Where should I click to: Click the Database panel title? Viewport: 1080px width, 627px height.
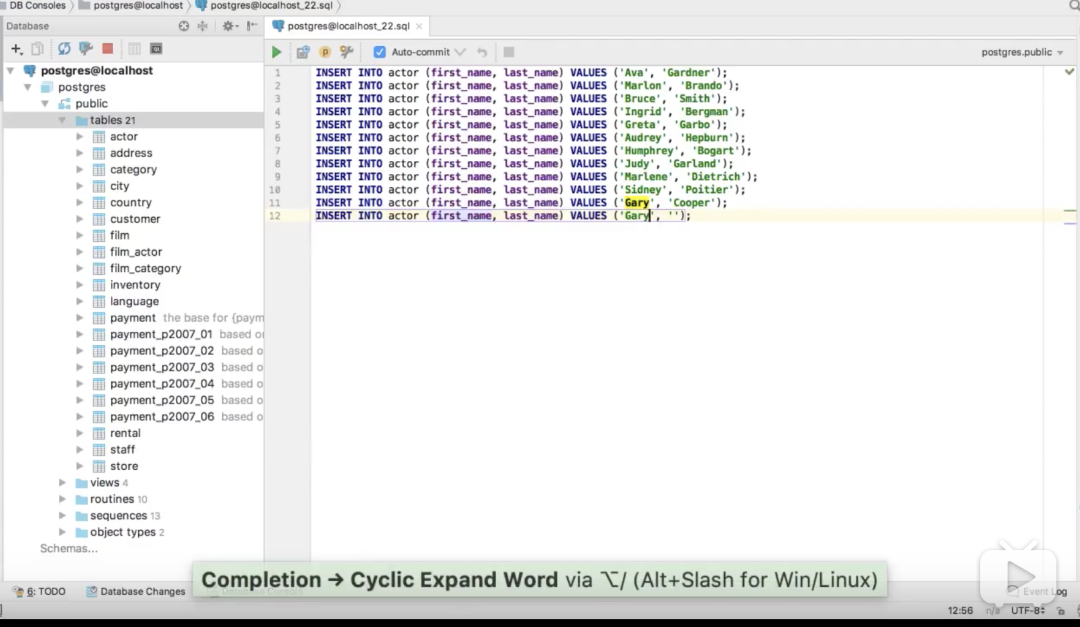(28, 26)
